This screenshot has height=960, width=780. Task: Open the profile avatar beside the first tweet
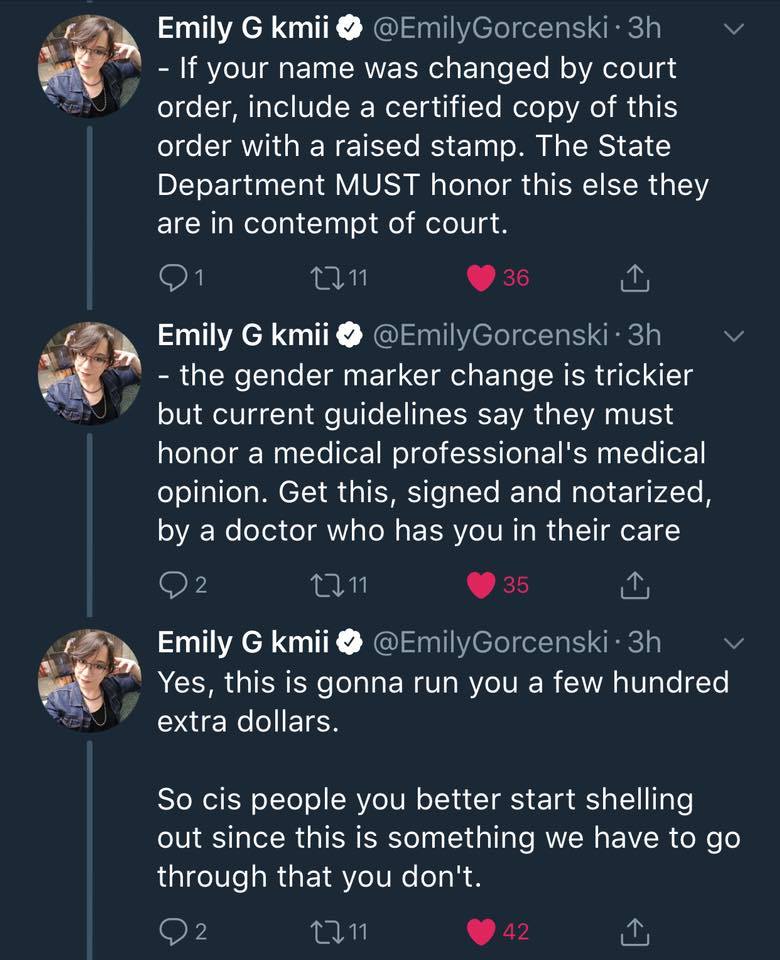click(x=90, y=67)
